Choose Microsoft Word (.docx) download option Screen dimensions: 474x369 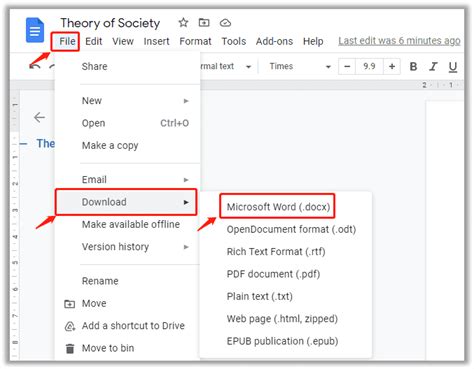pos(278,207)
